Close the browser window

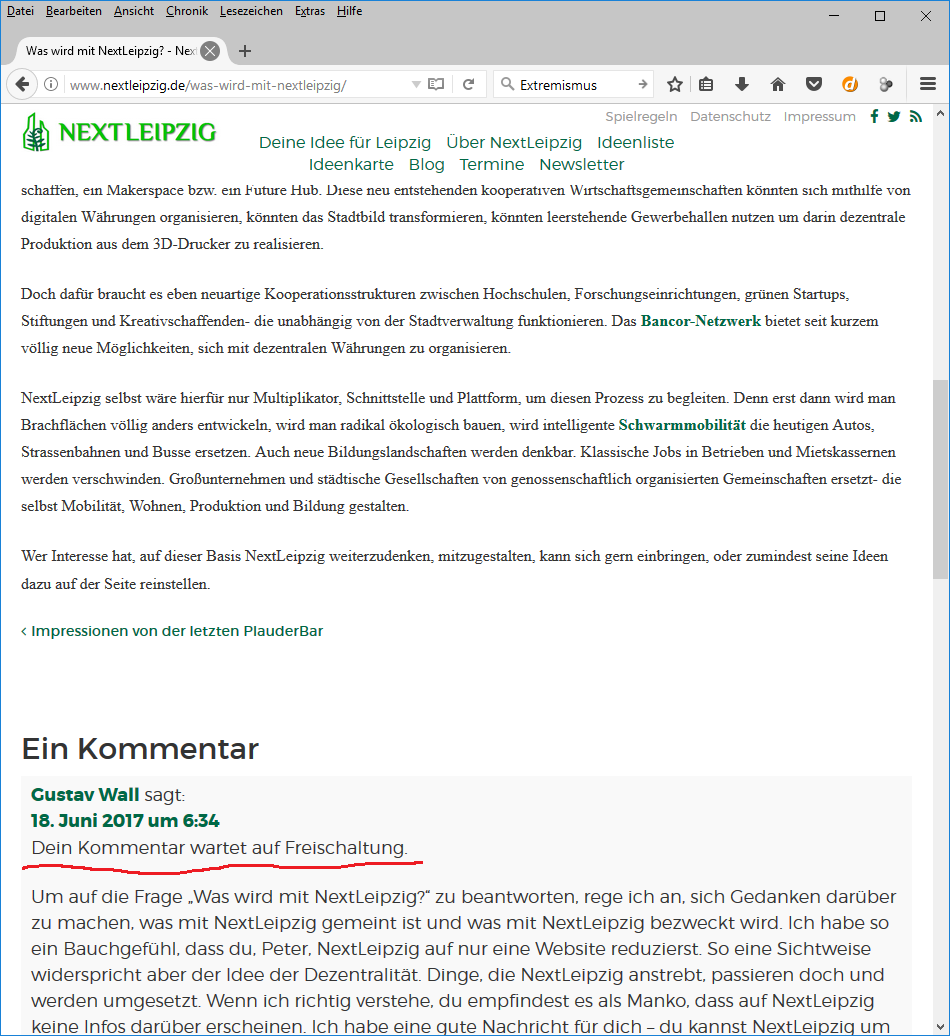(x=926, y=15)
